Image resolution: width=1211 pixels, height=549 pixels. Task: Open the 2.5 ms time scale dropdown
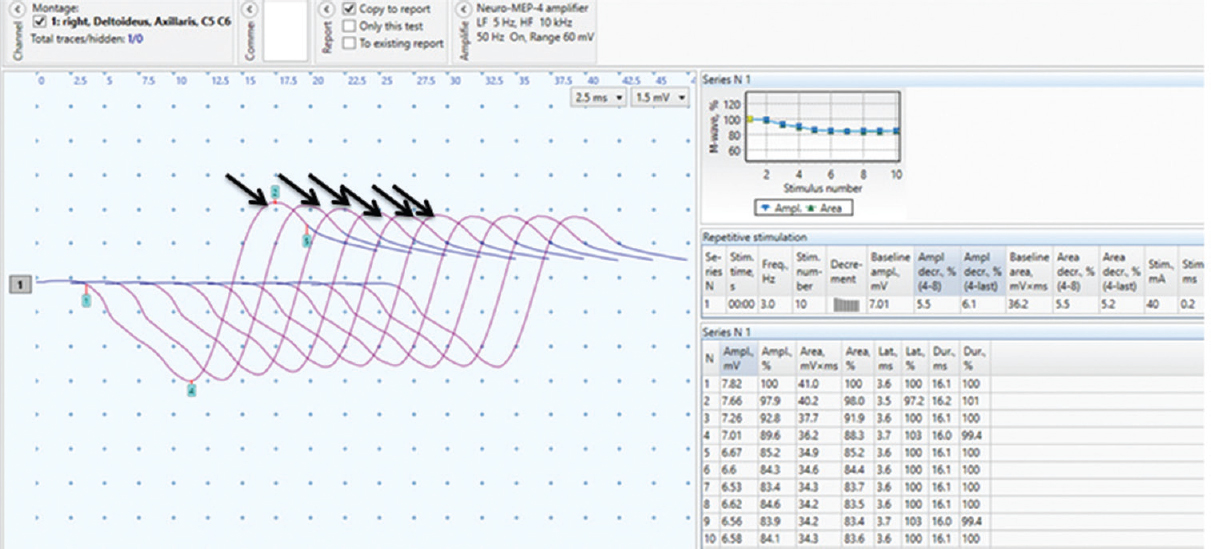[599, 97]
